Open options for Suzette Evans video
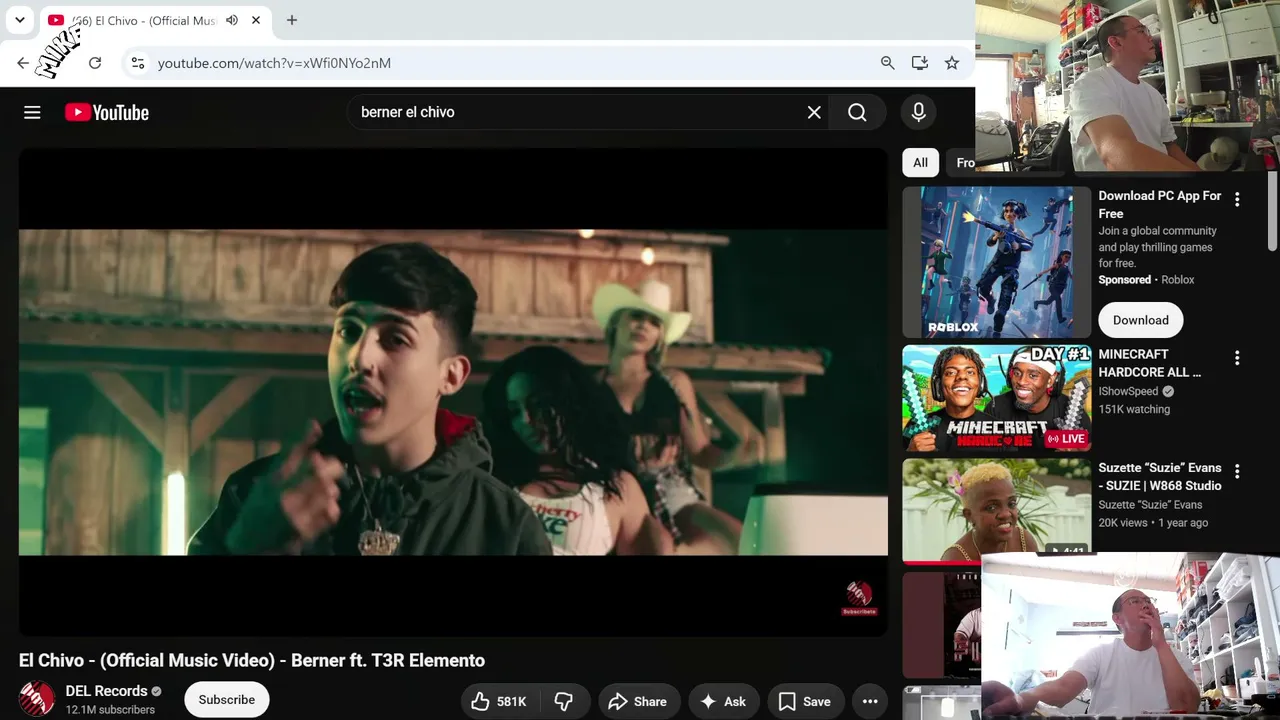This screenshot has width=1280, height=720. point(1237,472)
